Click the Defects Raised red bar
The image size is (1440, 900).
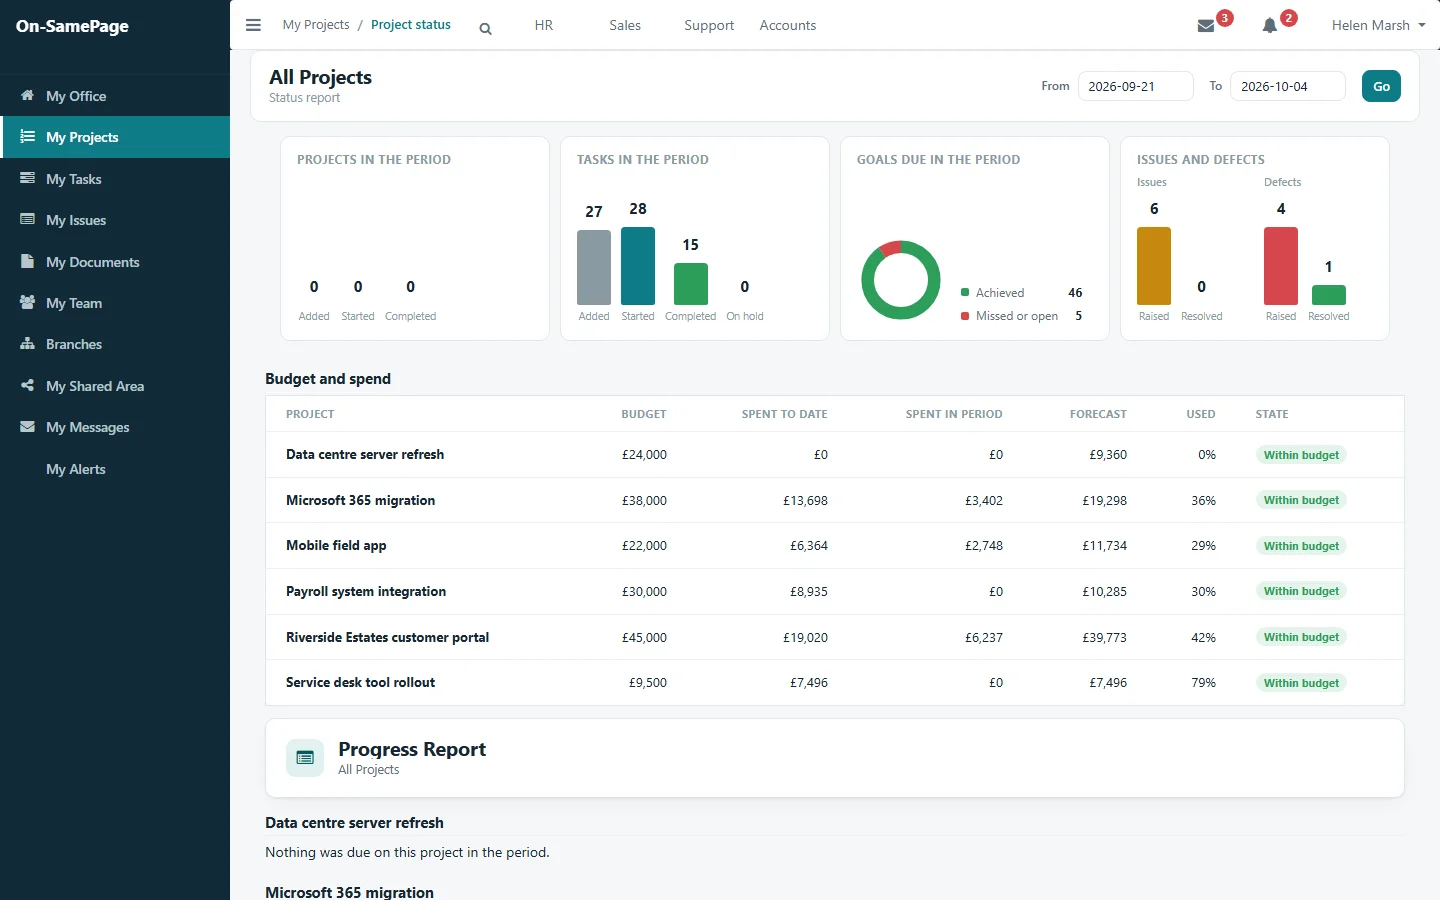1281,266
